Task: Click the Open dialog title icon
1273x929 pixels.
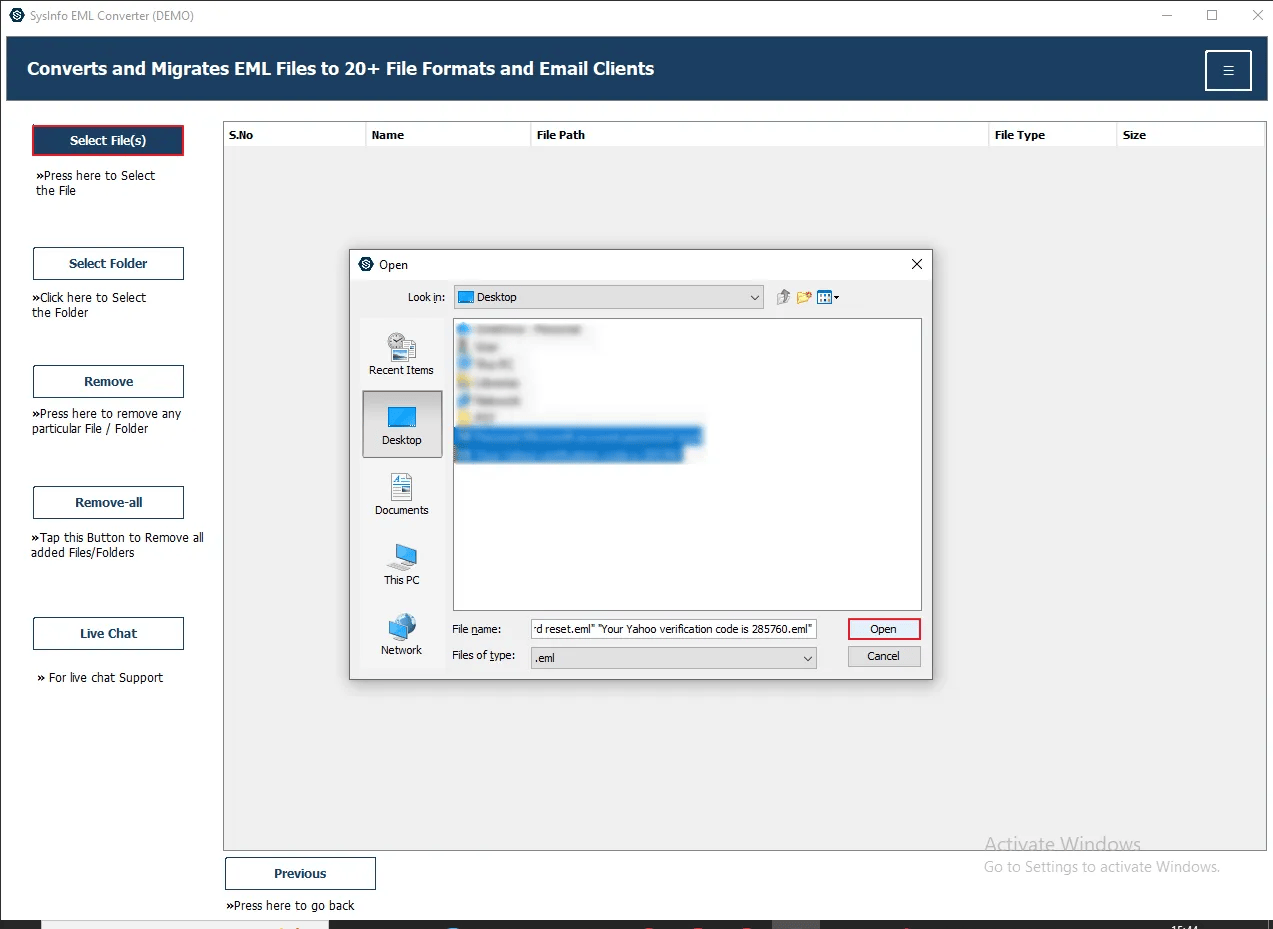Action: coord(366,264)
